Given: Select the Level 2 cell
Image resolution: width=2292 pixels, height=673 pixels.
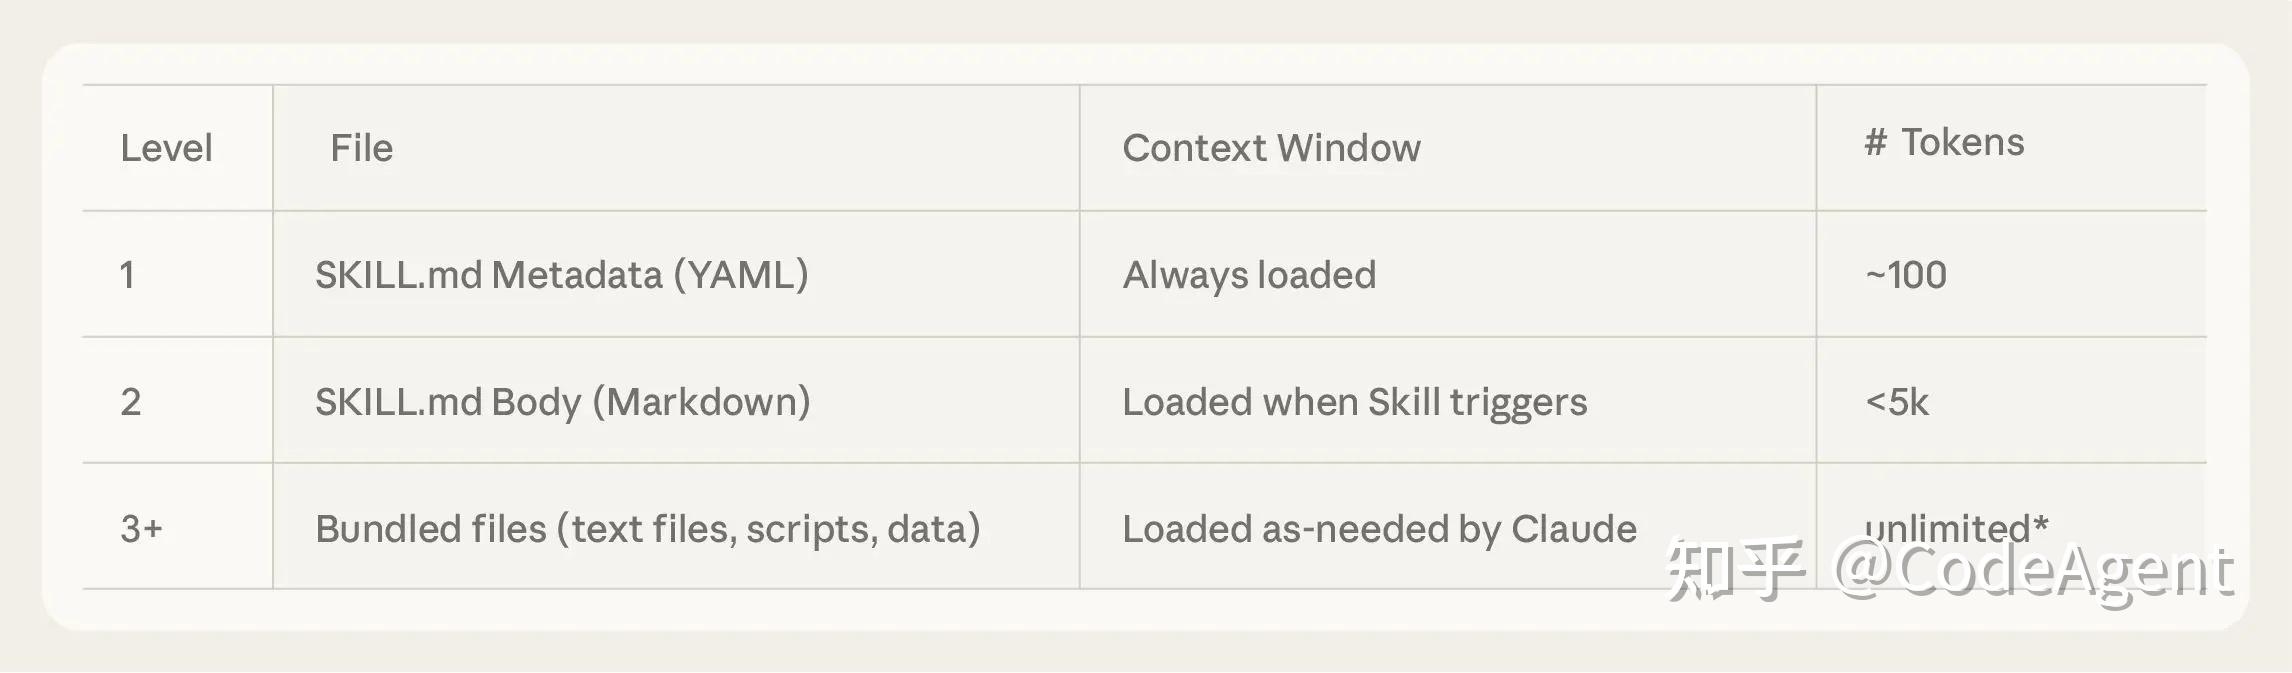Looking at the screenshot, I should click(x=130, y=402).
